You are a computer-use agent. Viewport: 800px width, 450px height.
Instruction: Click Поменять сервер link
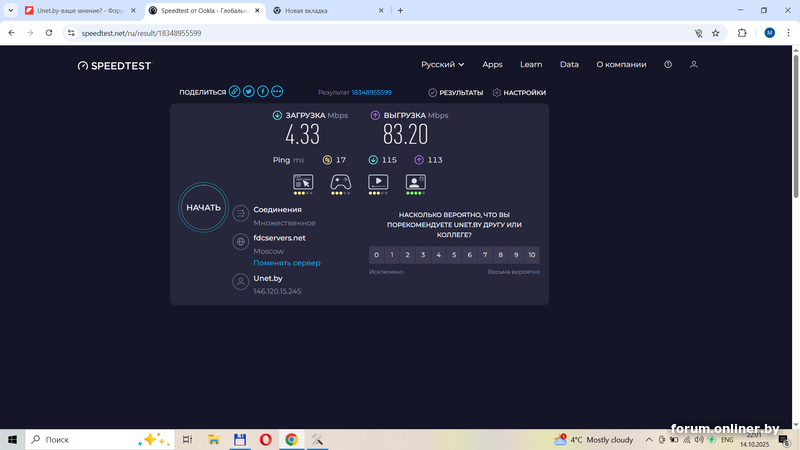287,263
